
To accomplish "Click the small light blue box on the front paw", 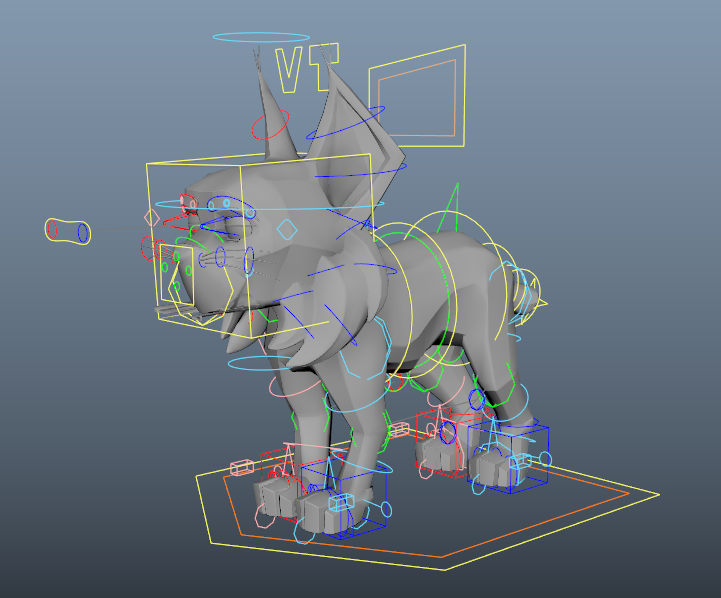I will [342, 502].
